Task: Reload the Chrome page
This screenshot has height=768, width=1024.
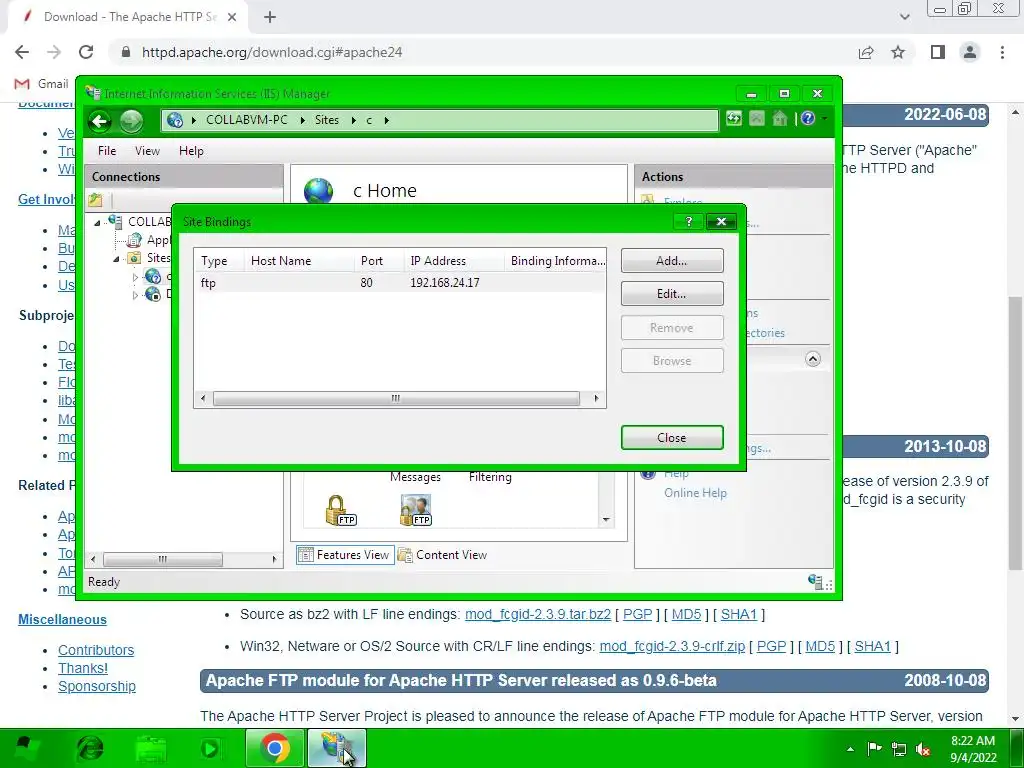Action: [86, 52]
